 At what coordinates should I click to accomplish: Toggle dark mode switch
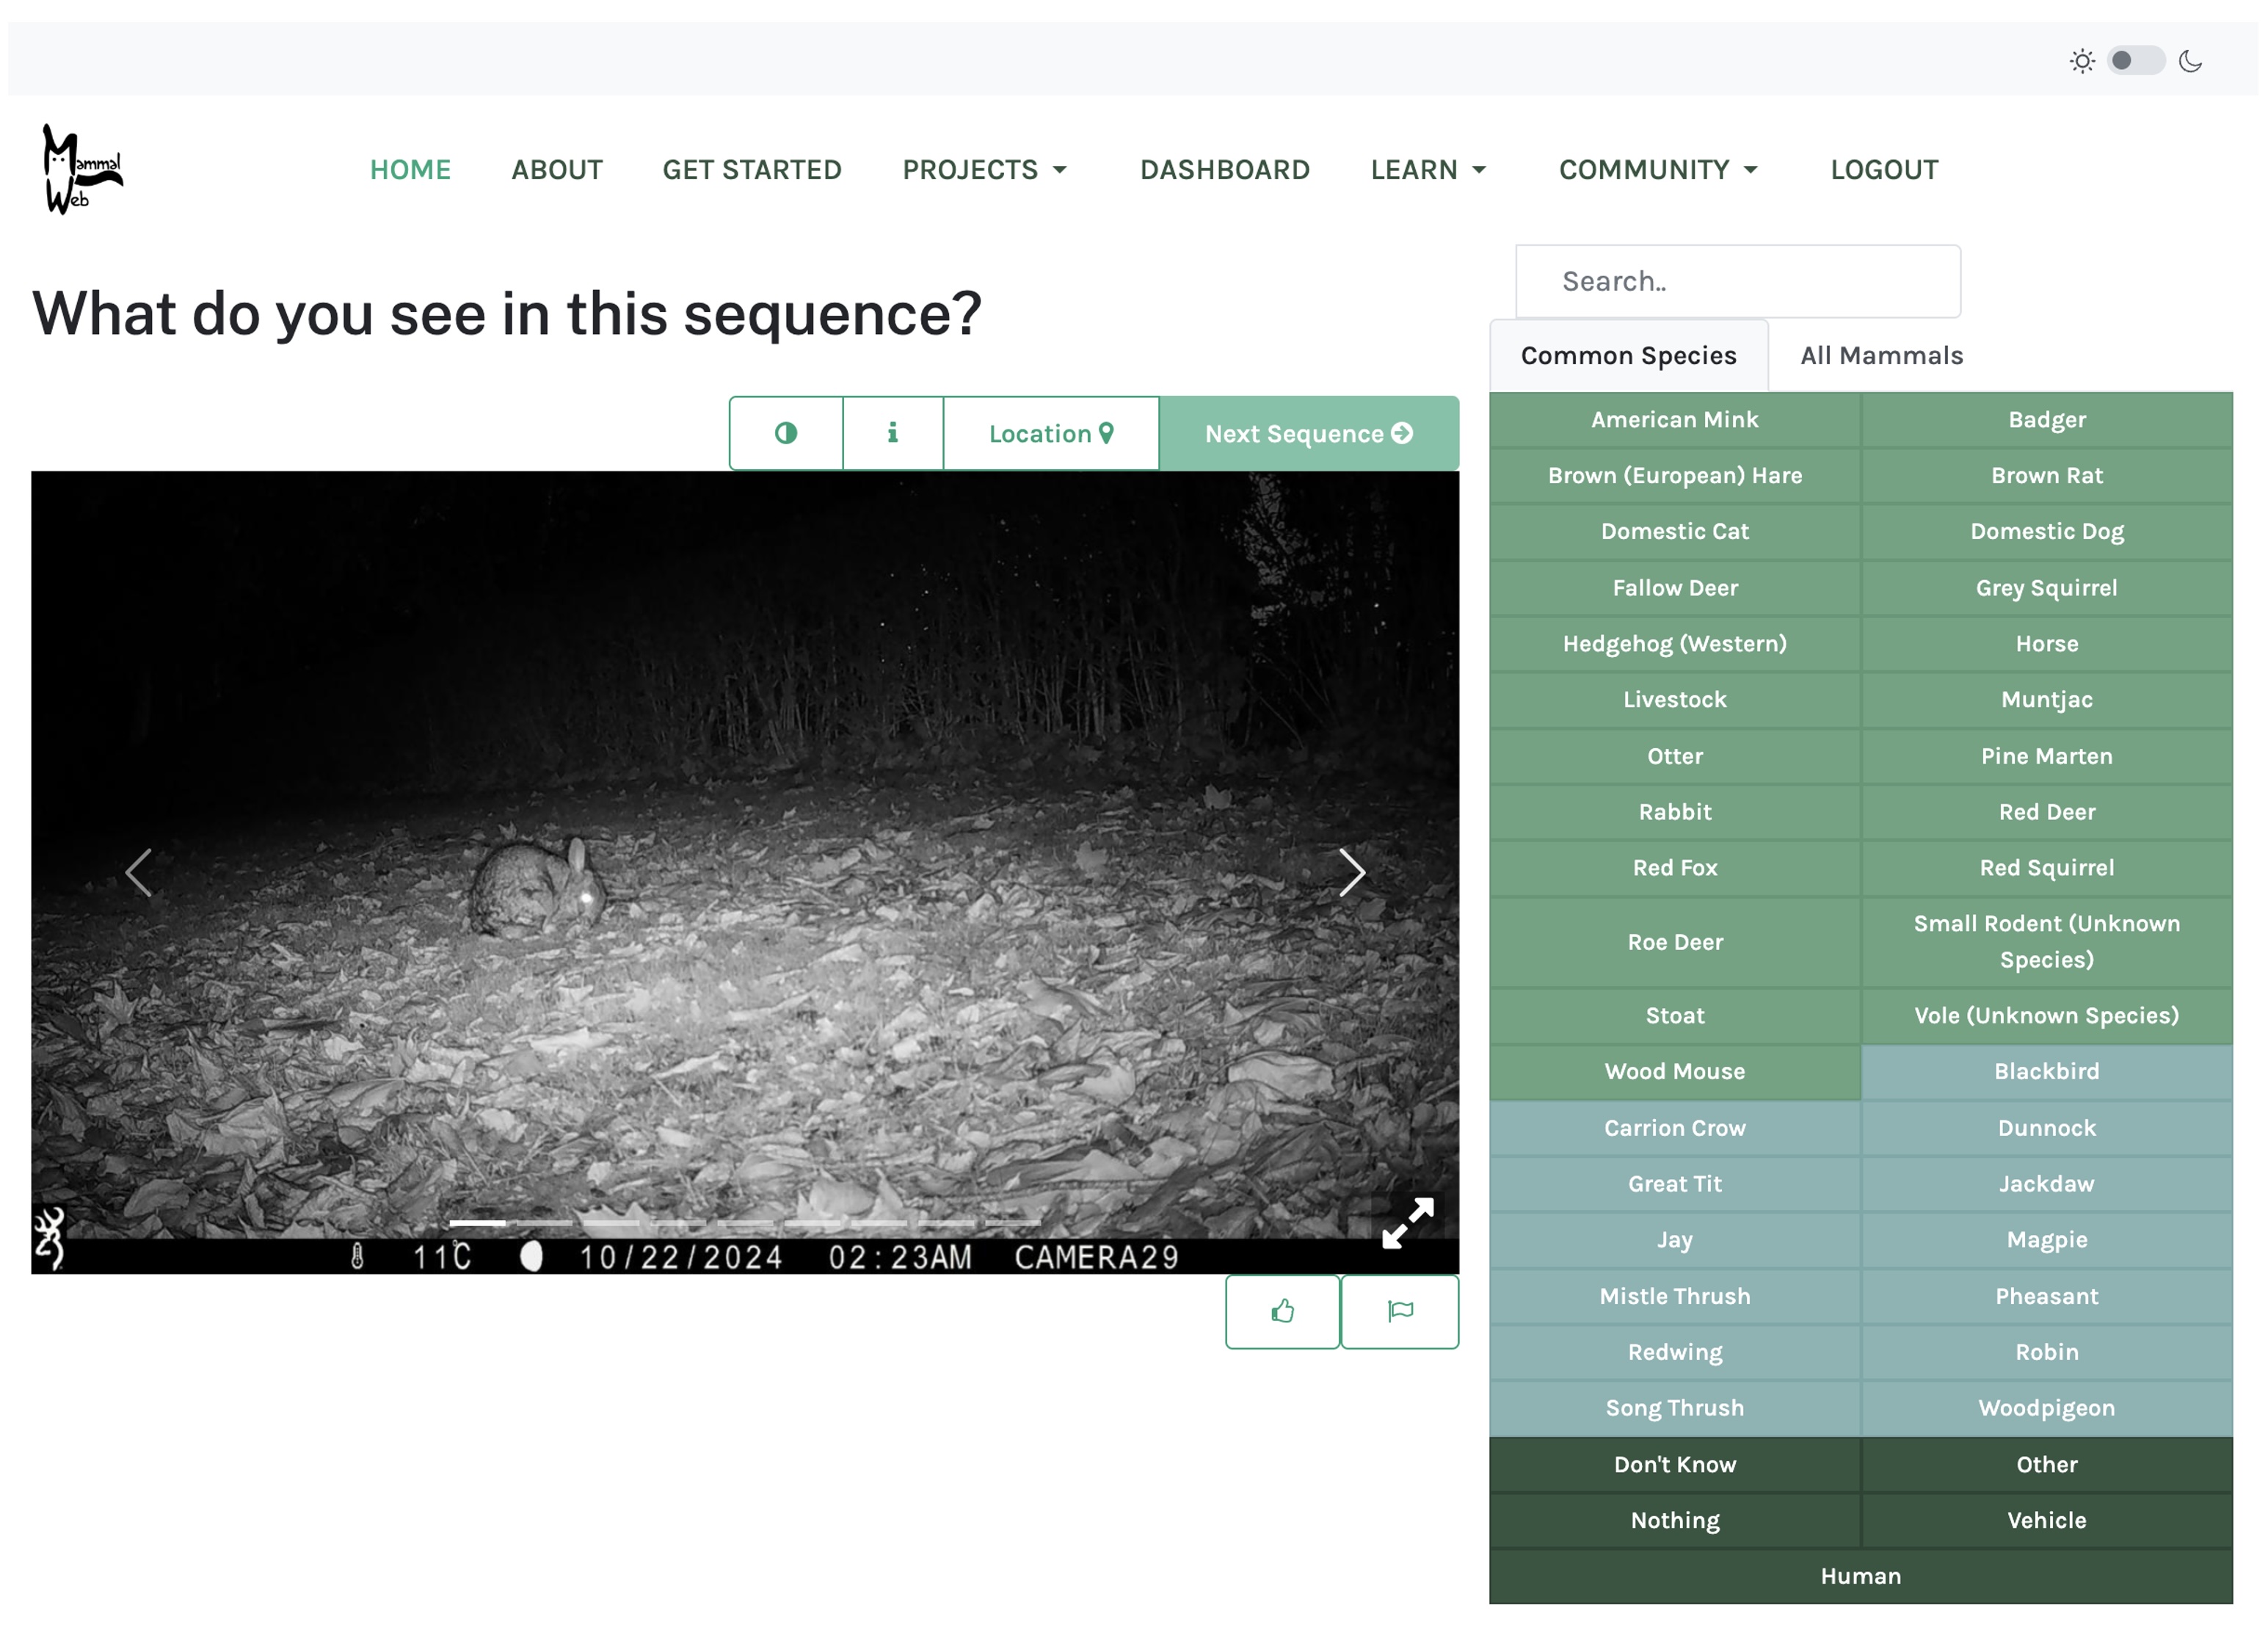(x=2135, y=61)
